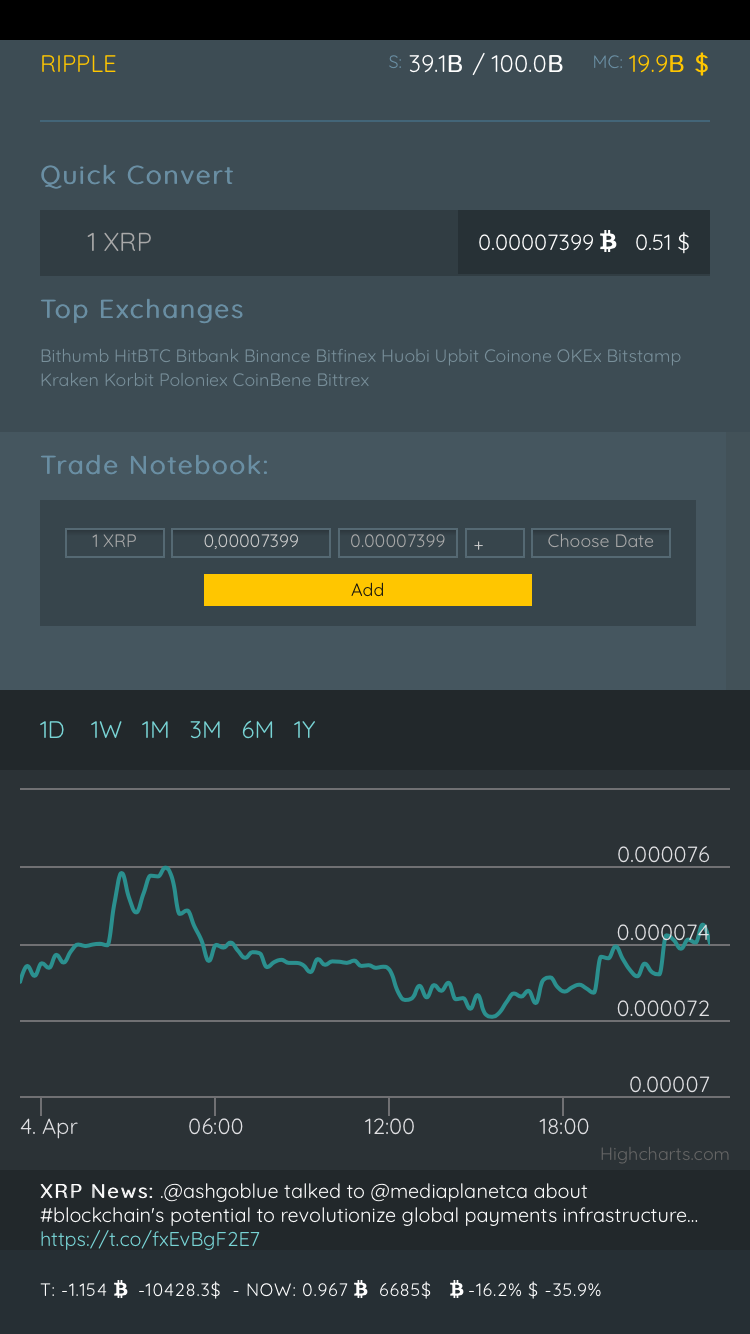Image resolution: width=750 pixels, height=1334 pixels.
Task: Click the Highcharts.com credit link
Action: 665,1154
